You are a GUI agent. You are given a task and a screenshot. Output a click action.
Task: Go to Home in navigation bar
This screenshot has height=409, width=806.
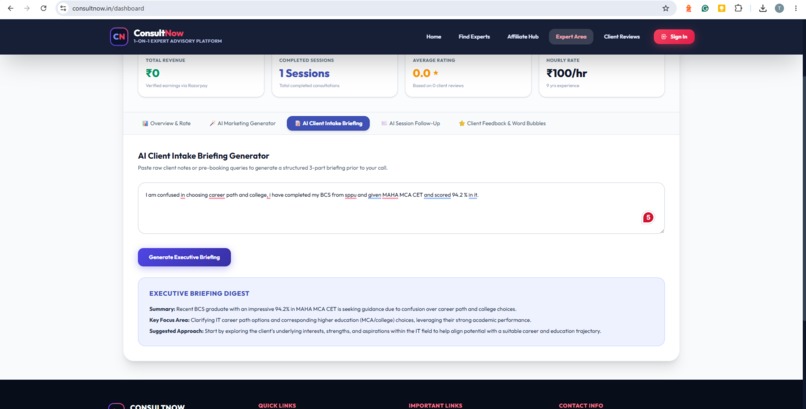click(x=433, y=36)
